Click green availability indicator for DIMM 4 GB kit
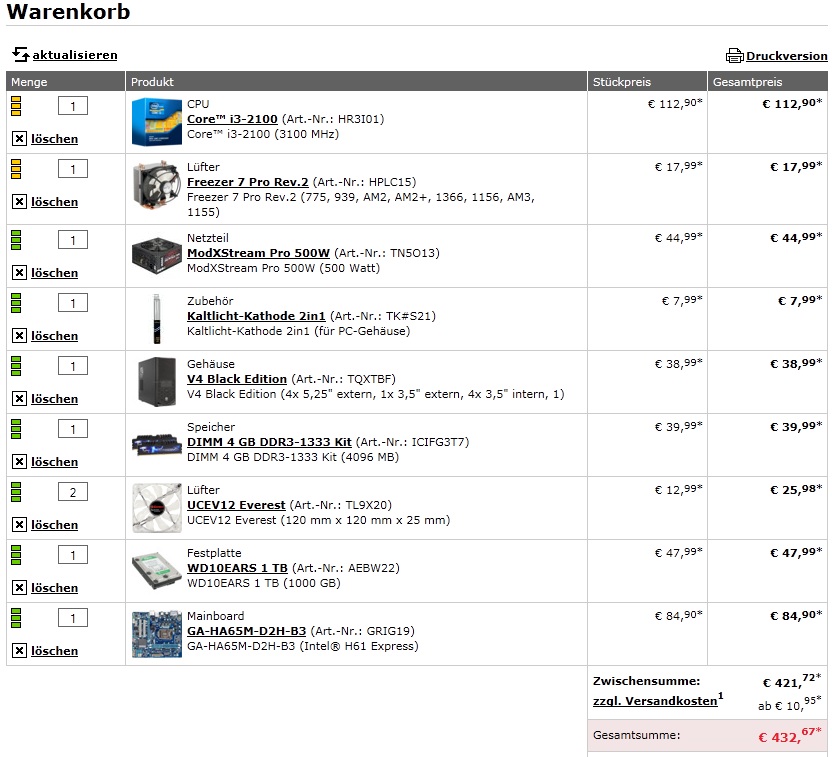832x757 pixels. [x=16, y=429]
